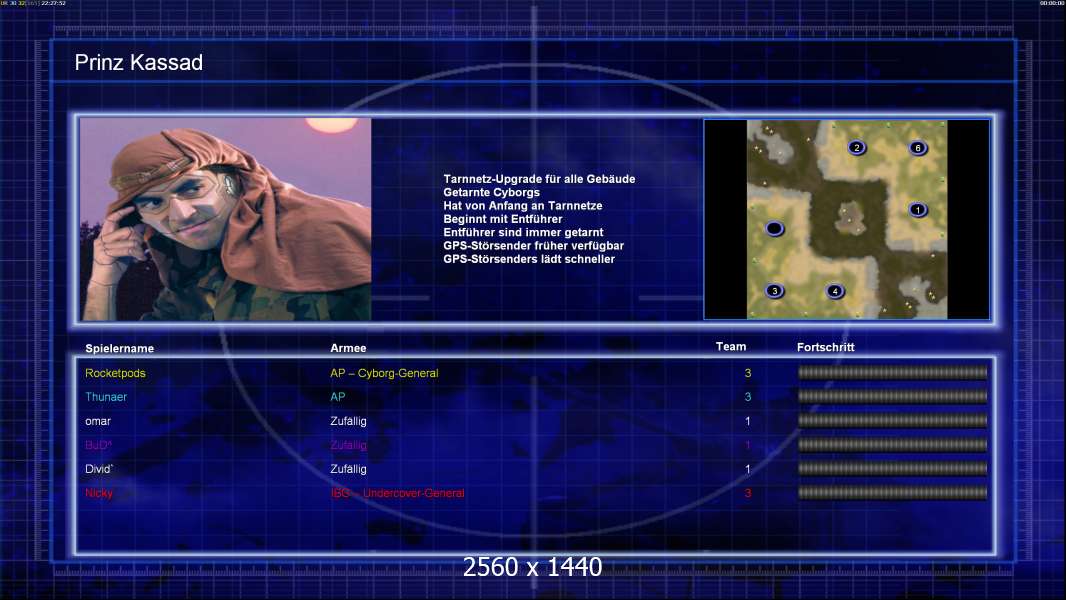Click 'Entführer sind immer getarnt' line
The image size is (1066, 600).
click(x=523, y=232)
